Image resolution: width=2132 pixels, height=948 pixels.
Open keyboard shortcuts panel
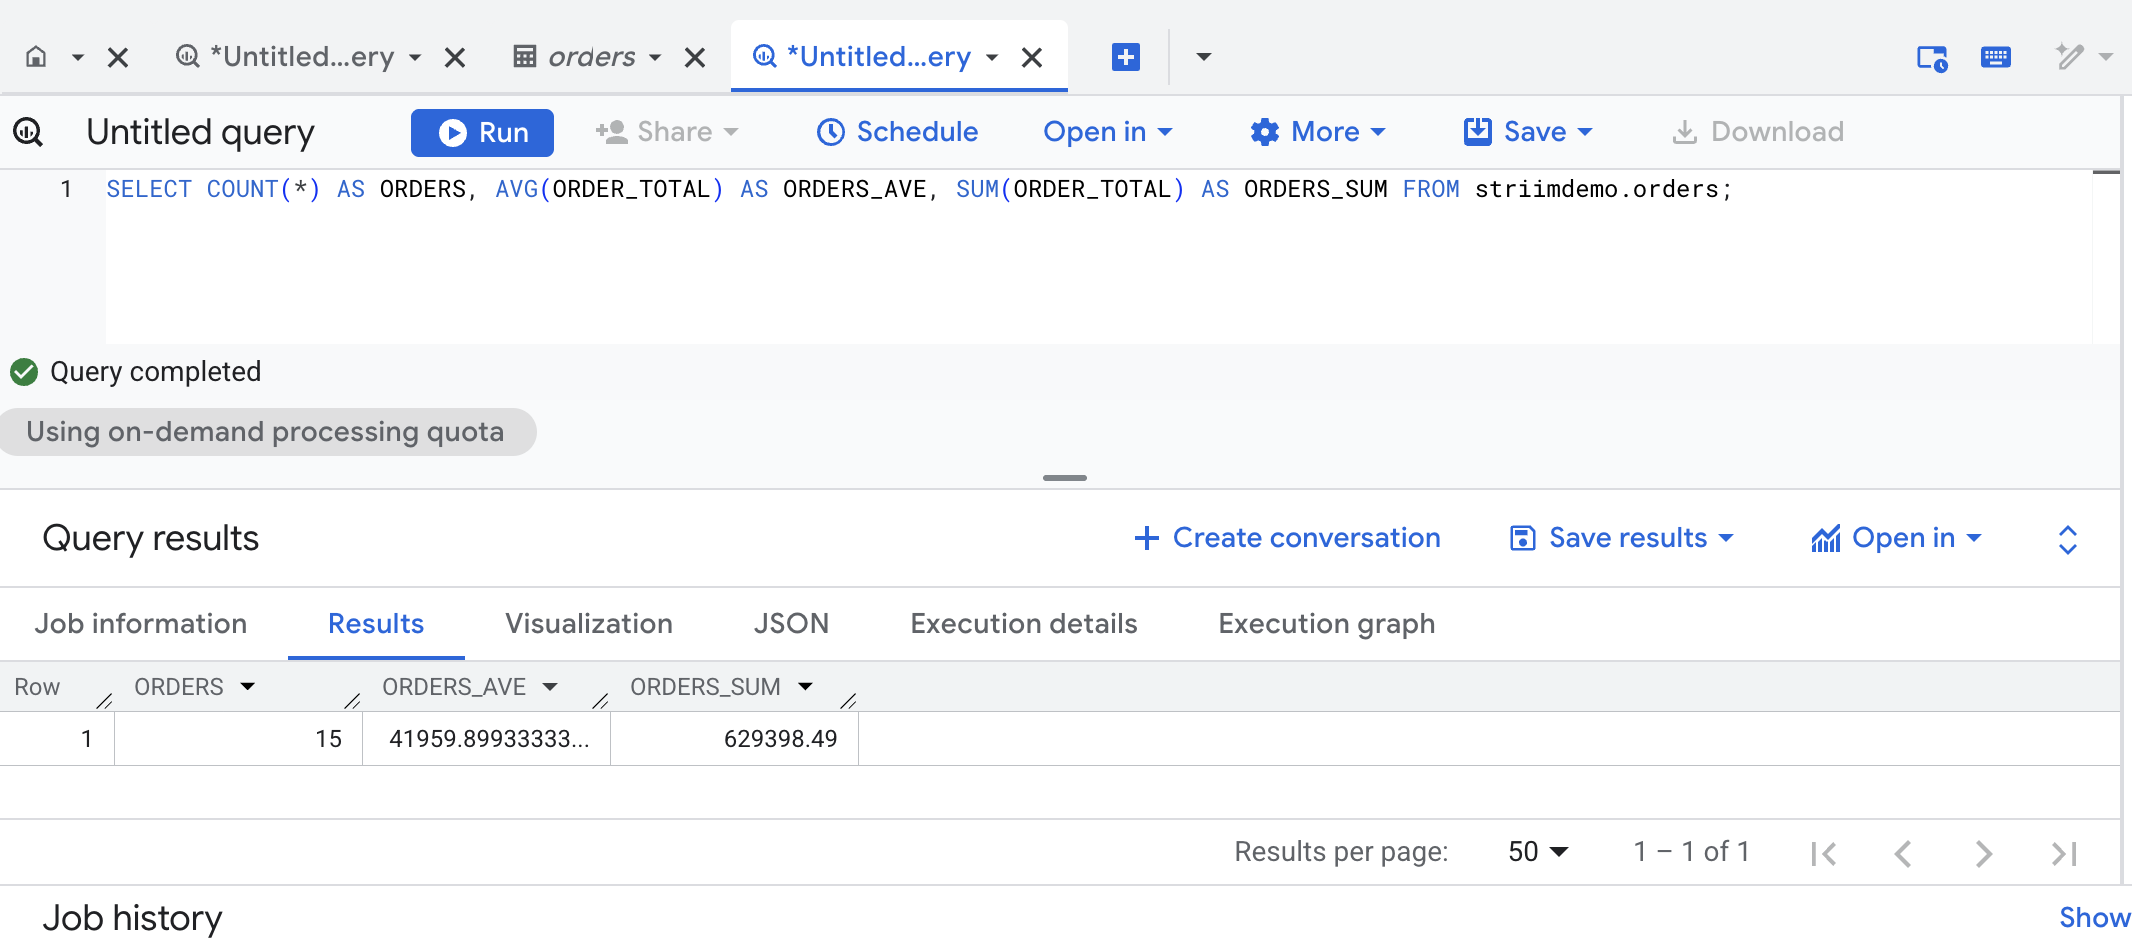[x=1995, y=57]
